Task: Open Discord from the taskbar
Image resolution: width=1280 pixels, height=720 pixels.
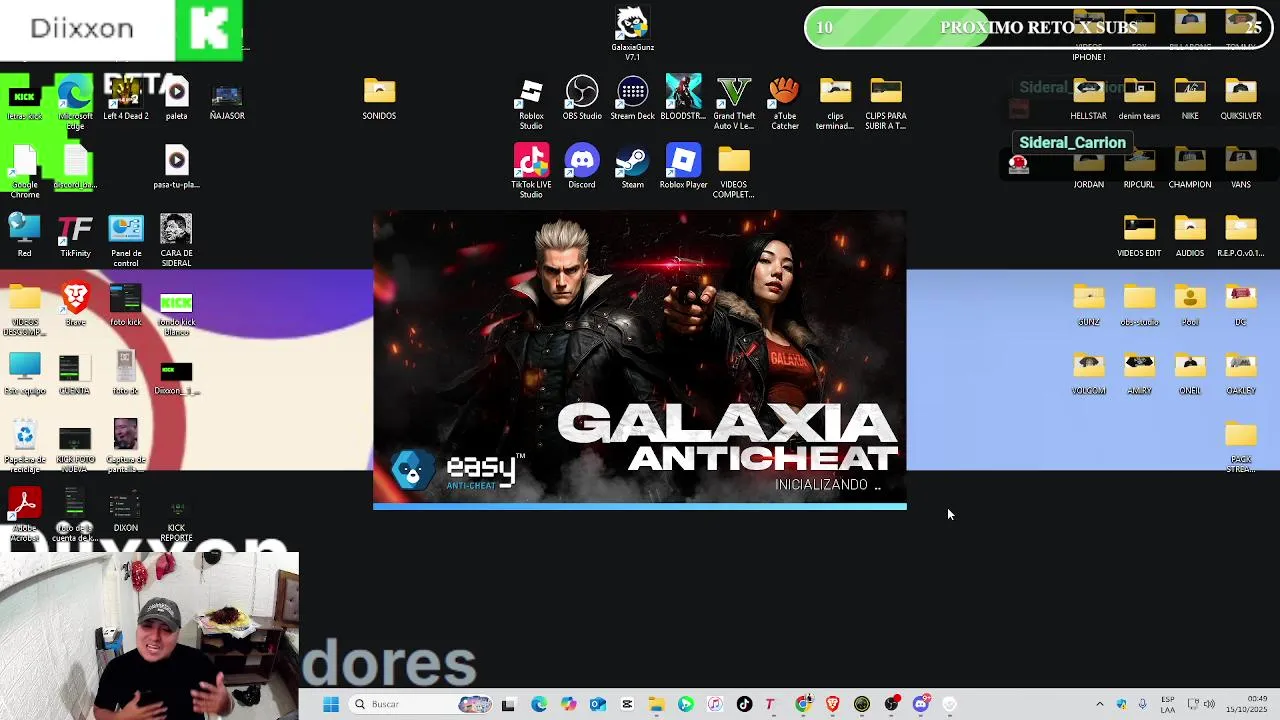Action: pos(921,704)
